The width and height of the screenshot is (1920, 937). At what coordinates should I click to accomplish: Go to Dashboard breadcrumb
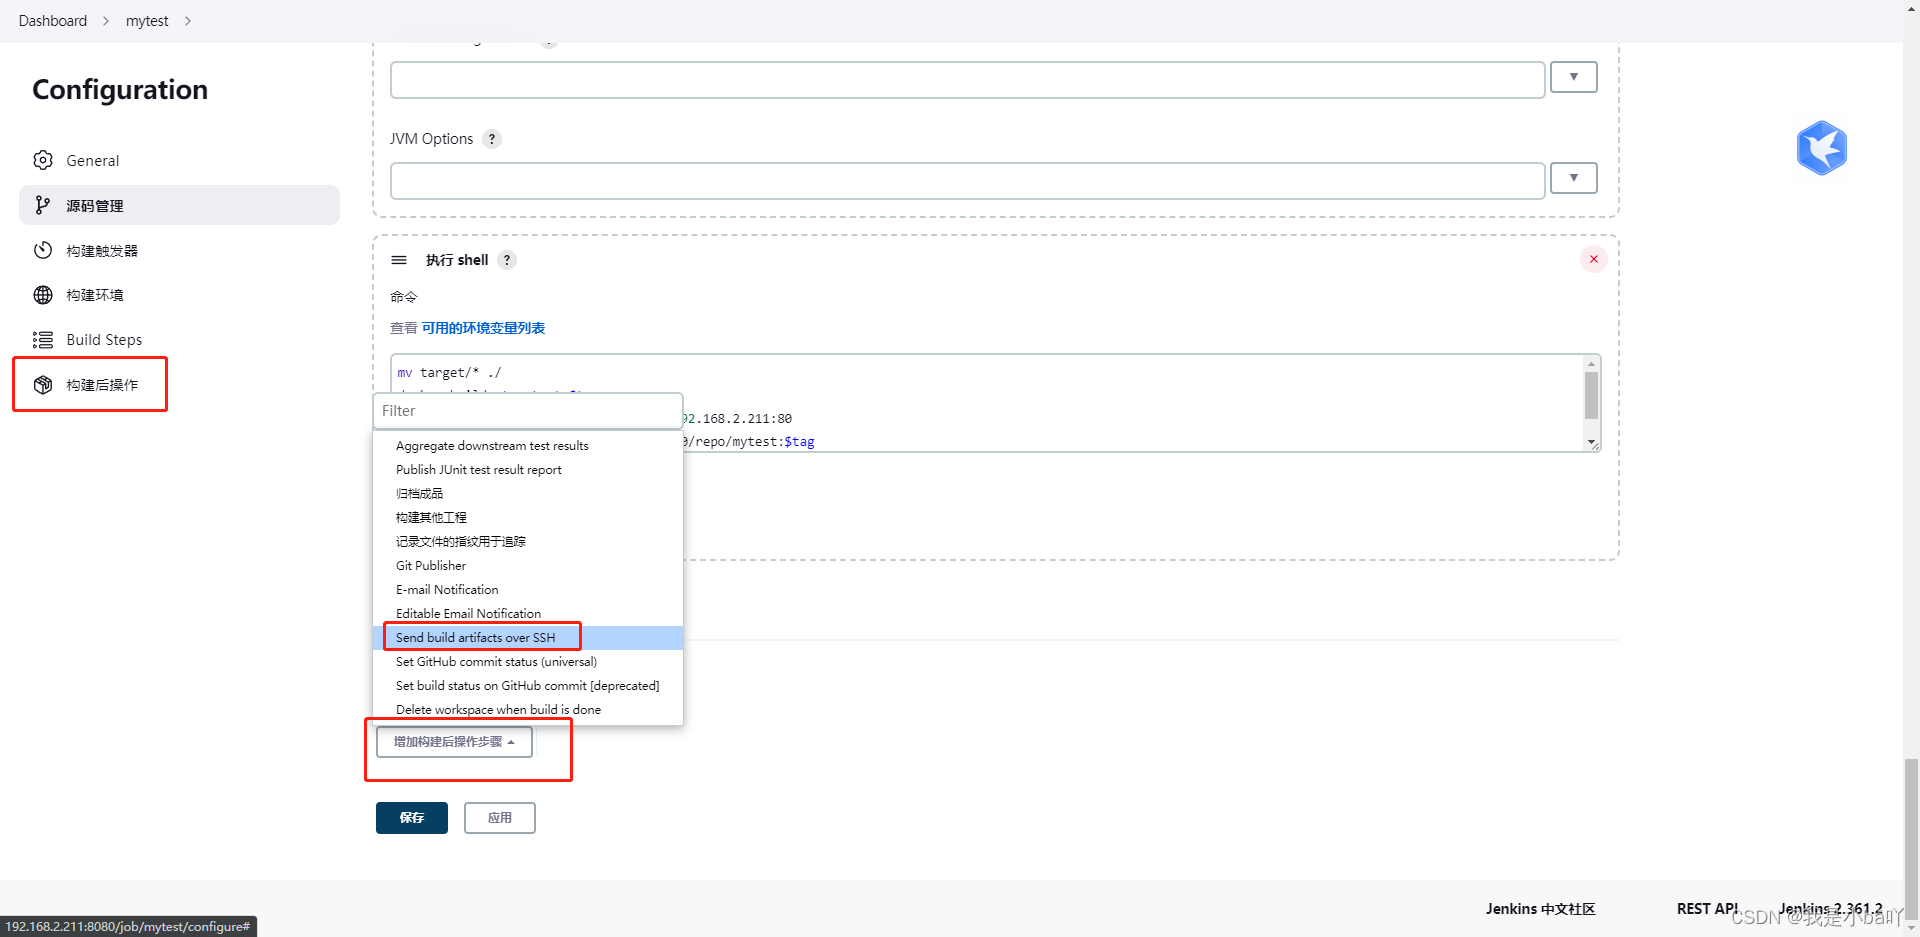tap(53, 21)
